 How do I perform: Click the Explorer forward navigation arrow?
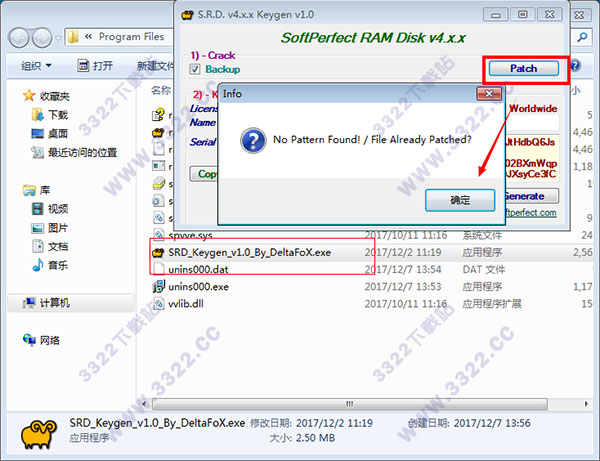pyautogui.click(x=42, y=37)
